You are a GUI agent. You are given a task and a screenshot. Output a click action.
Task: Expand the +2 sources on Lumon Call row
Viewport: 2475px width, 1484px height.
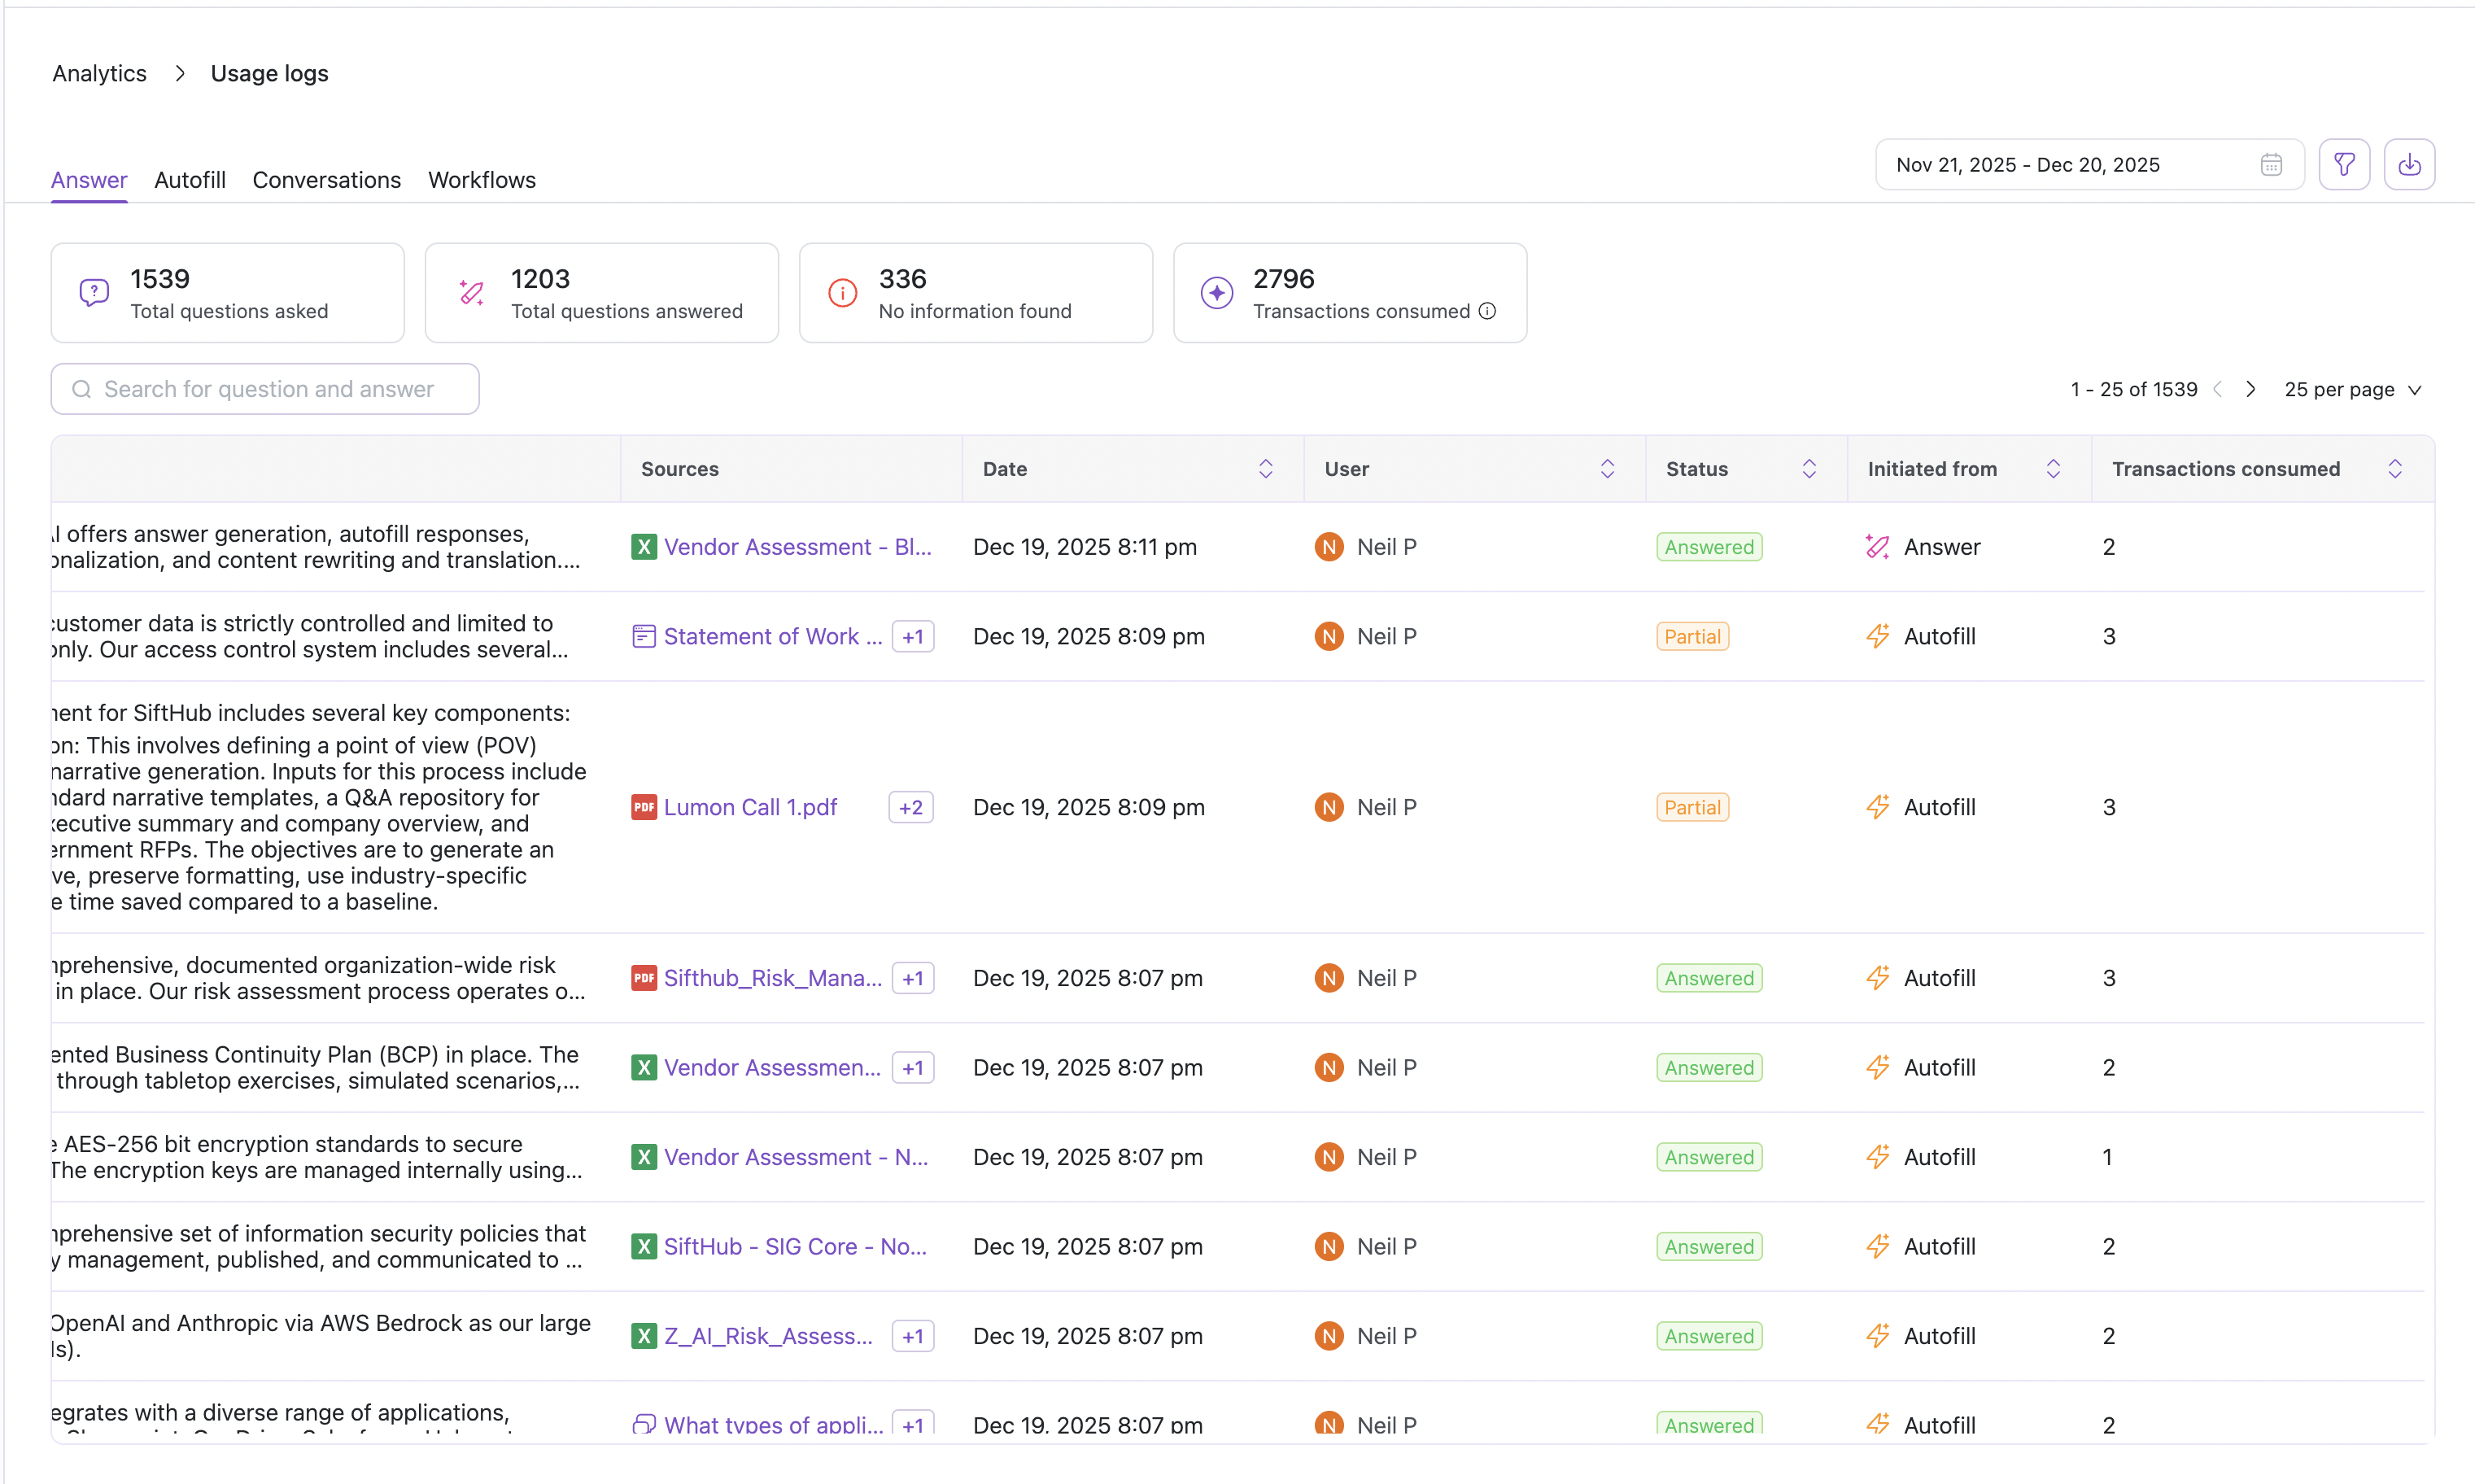click(910, 807)
